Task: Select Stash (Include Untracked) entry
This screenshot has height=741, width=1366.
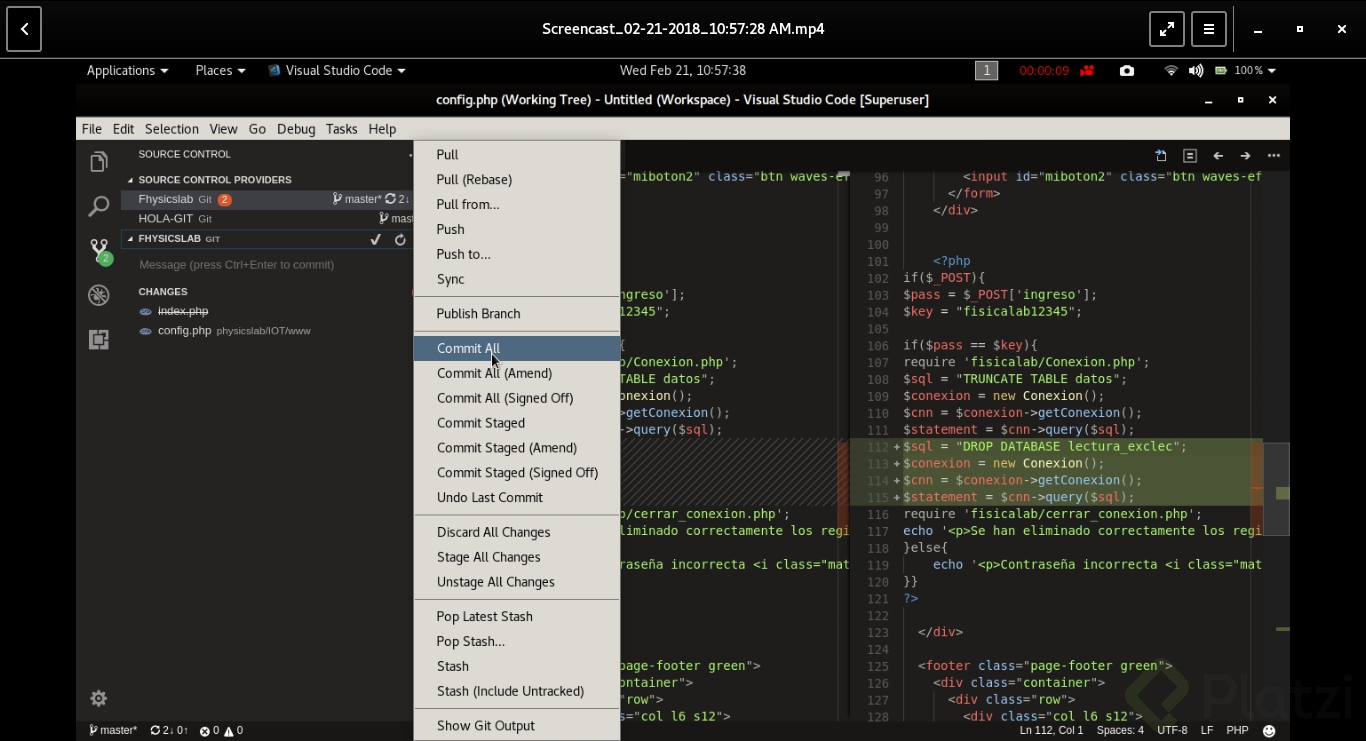Action: pyautogui.click(x=517, y=691)
